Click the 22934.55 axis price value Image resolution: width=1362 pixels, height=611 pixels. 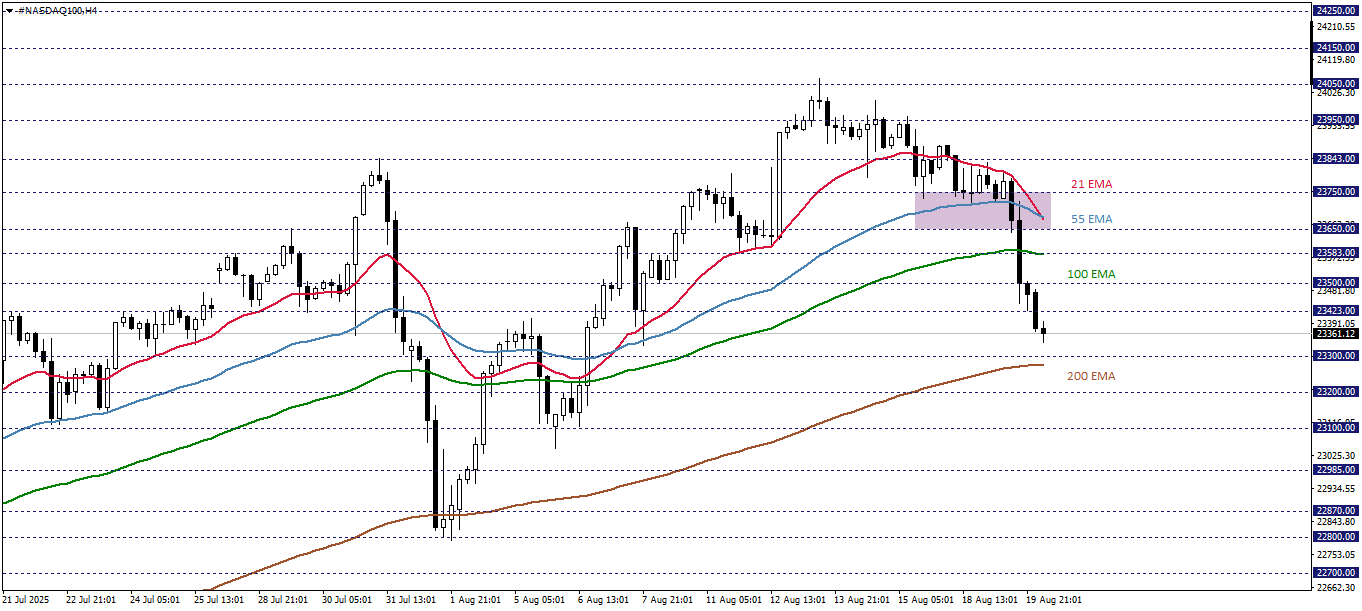click(1337, 489)
